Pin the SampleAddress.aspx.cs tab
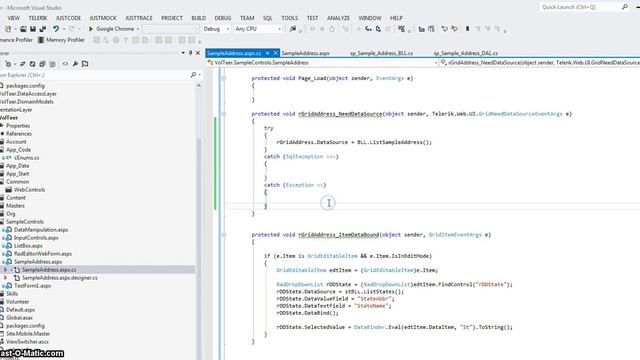Image resolution: width=640 pixels, height=360 pixels. click(x=268, y=53)
